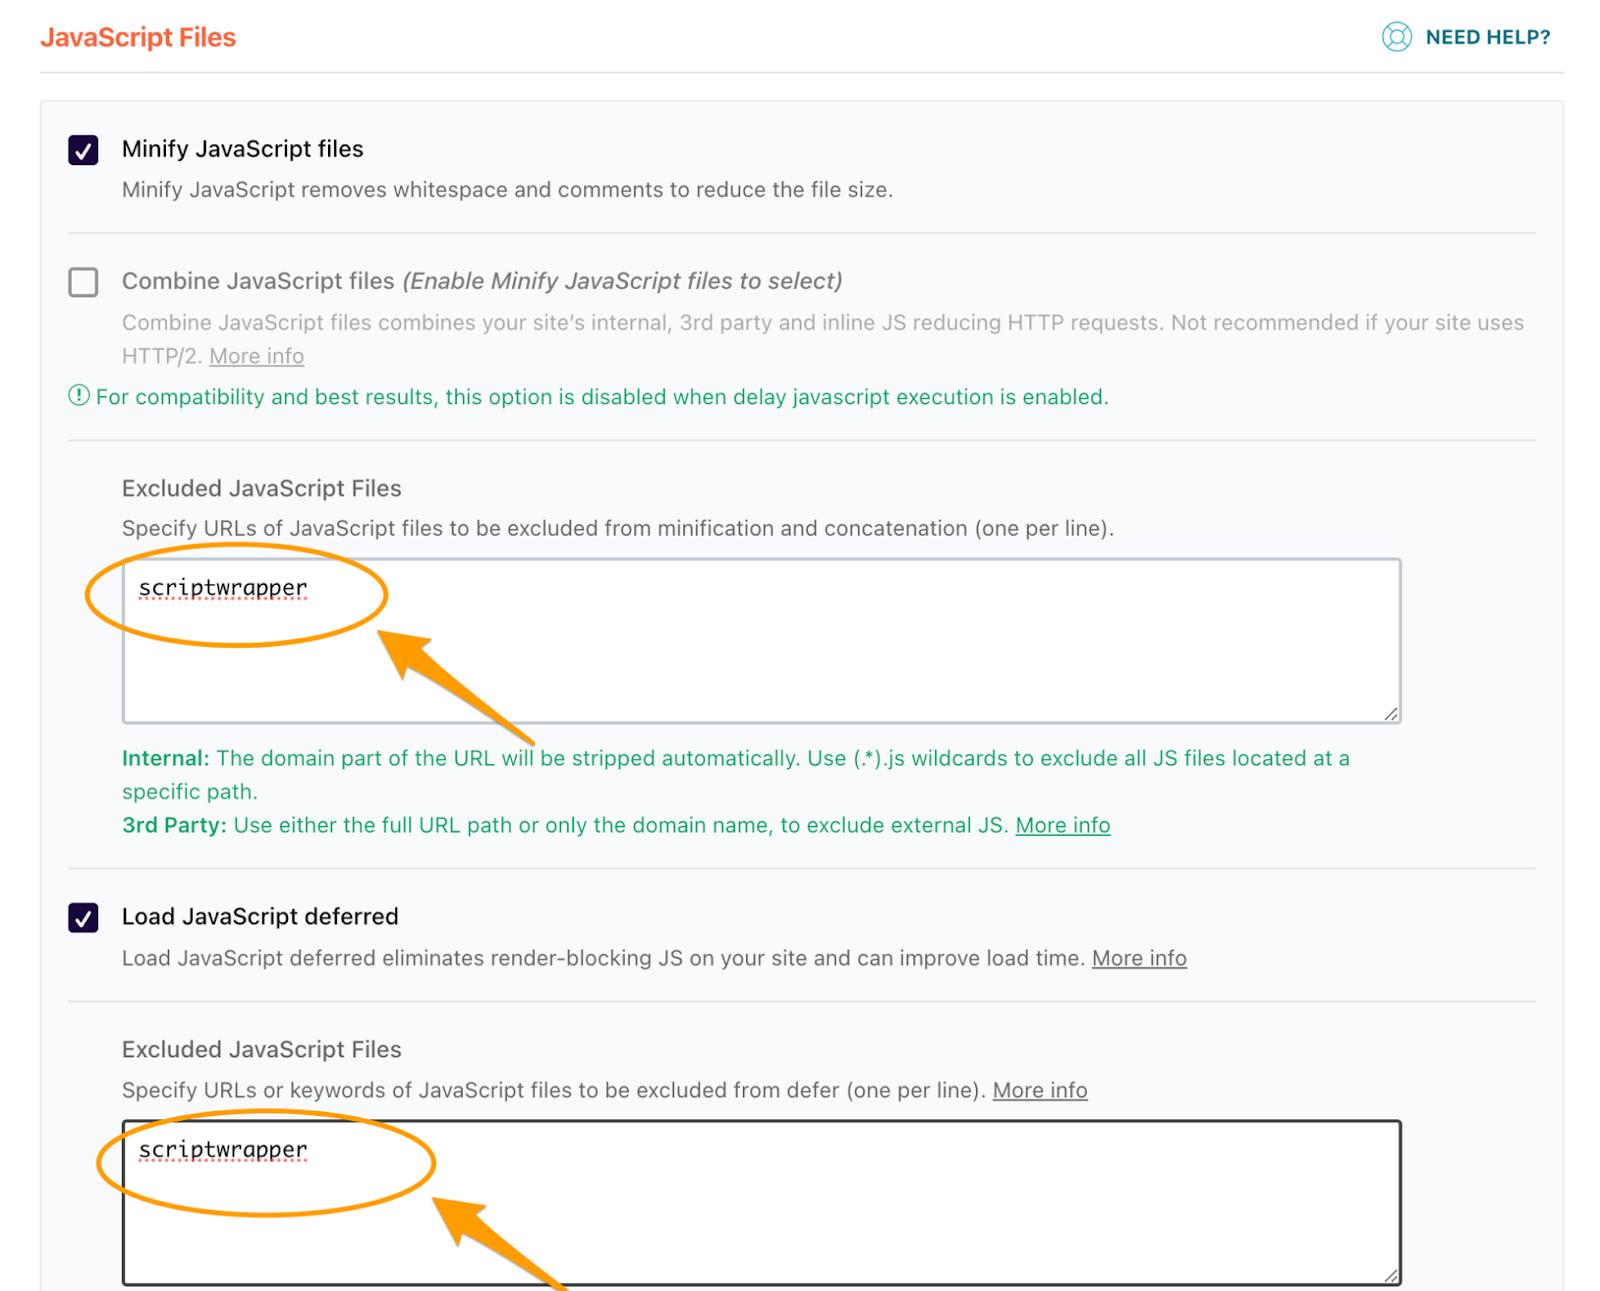The height and width of the screenshot is (1291, 1600).
Task: Open the NEED HELP? link
Action: pos(1487,37)
